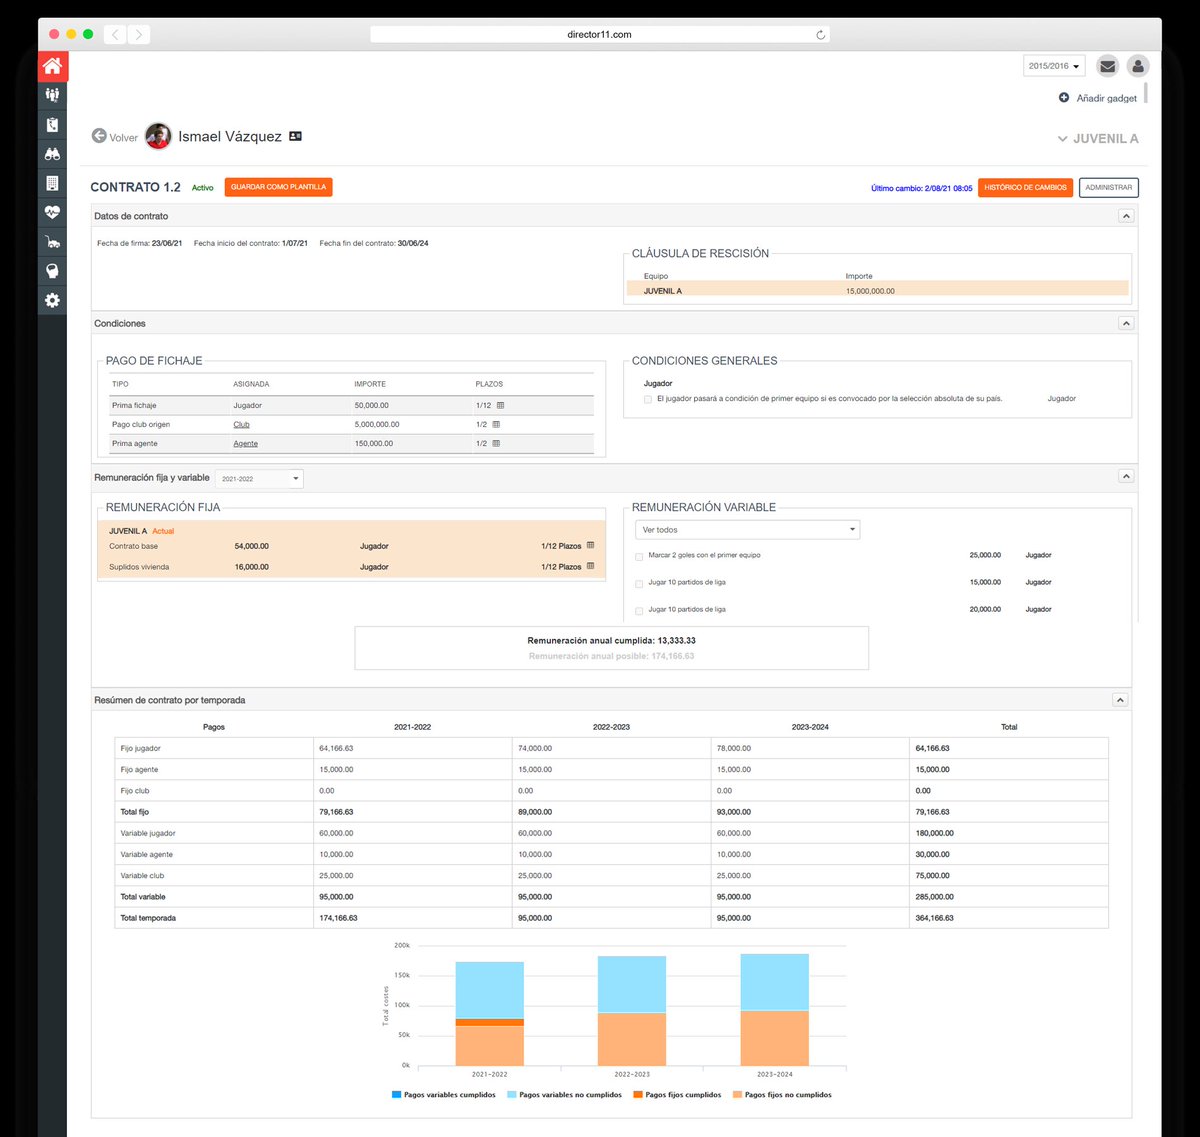Click the binoculars scouting icon

point(52,153)
